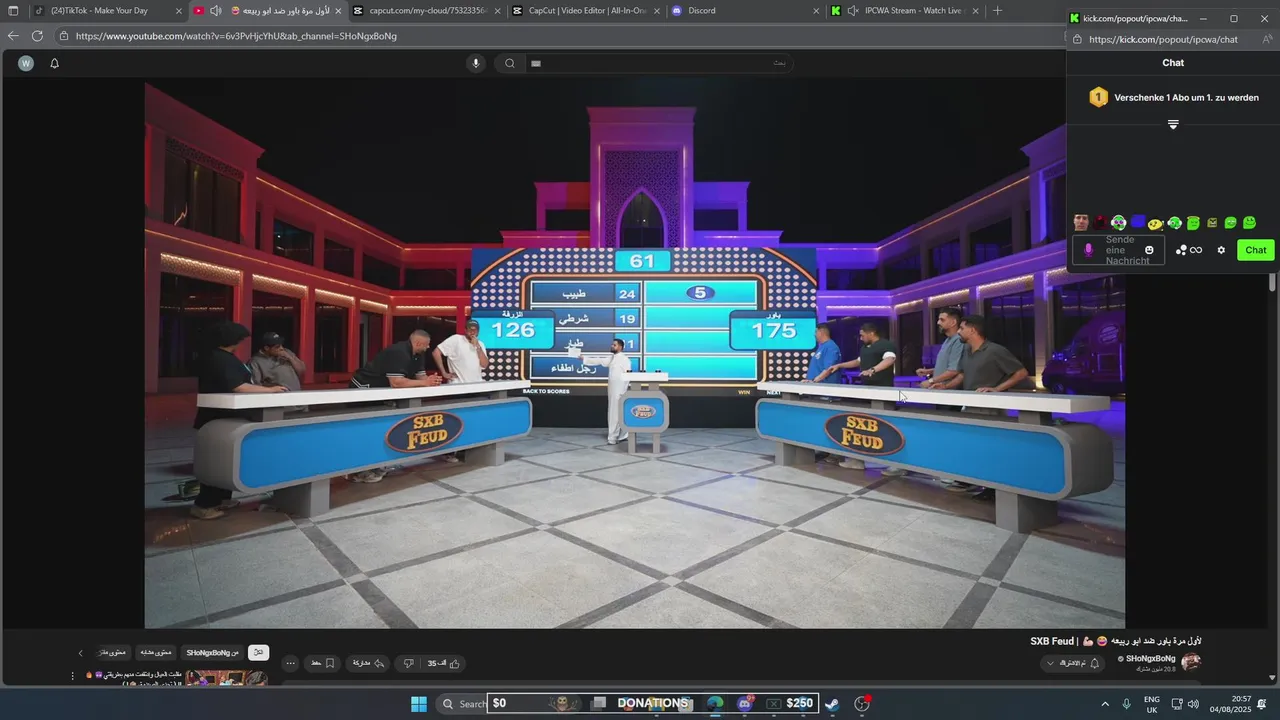Image resolution: width=1280 pixels, height=720 pixels.
Task: Collapse the Kick chat leaderboard arrow
Action: coord(1173,125)
